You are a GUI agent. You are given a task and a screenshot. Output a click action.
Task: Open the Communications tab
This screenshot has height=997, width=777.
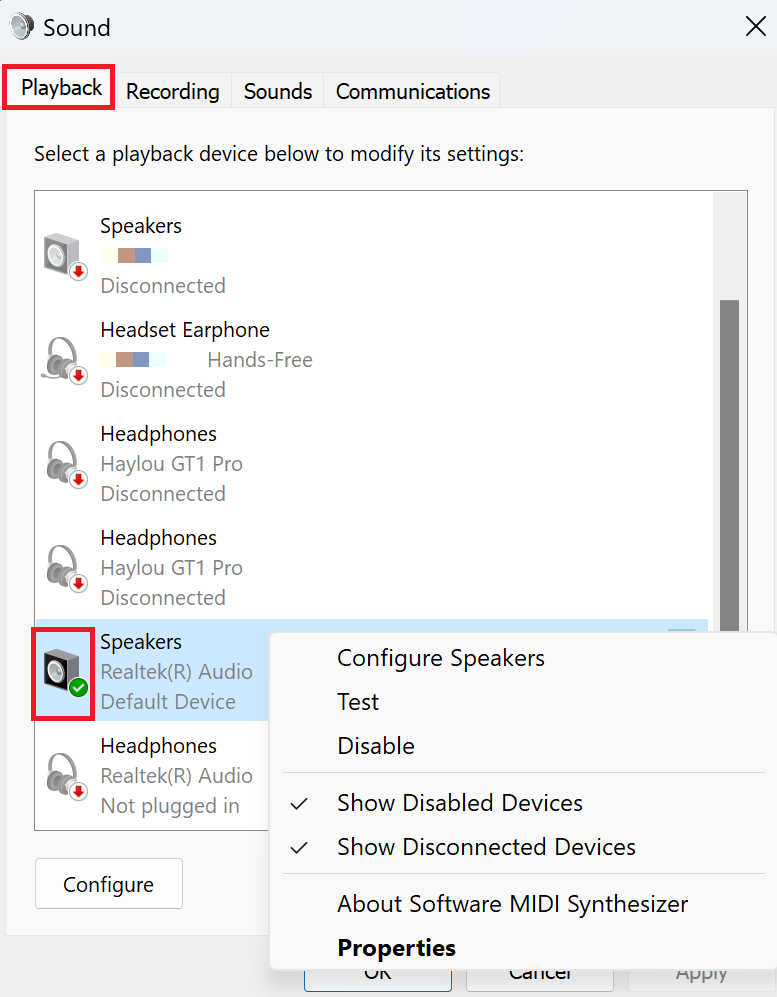(411, 91)
